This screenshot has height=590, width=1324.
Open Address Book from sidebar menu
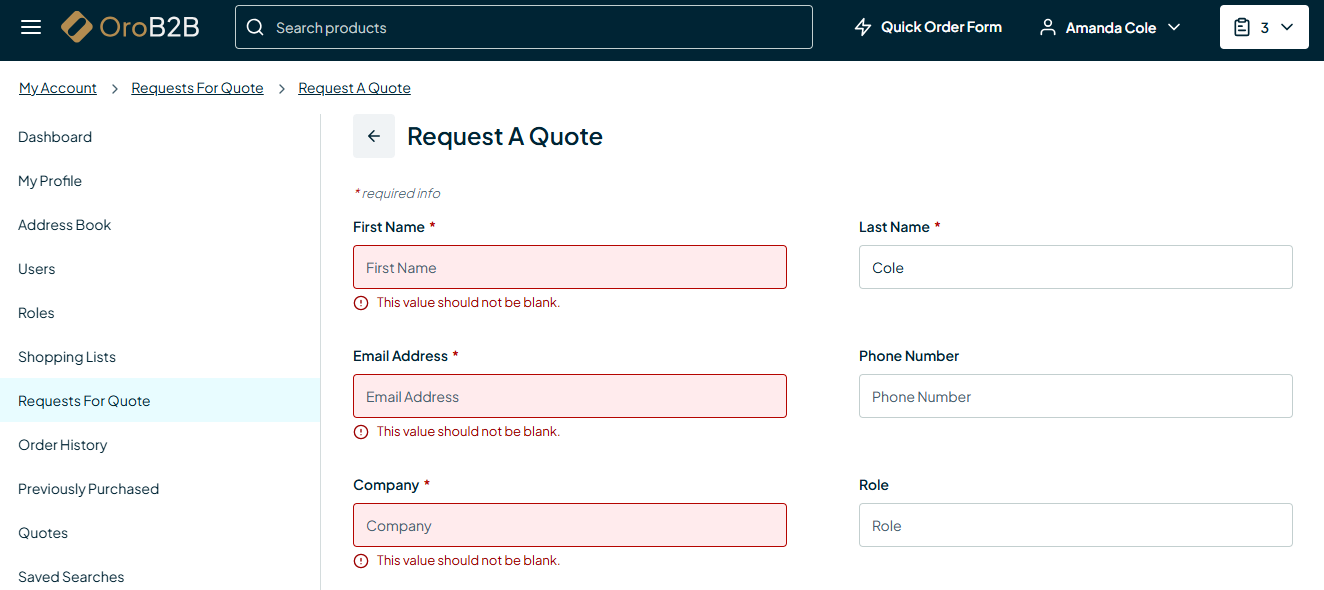tap(65, 225)
